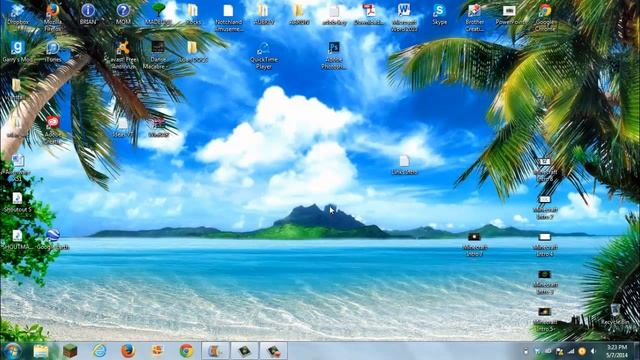
Task: Launch the Google Chrome desktop shortcut
Action: coord(545,17)
